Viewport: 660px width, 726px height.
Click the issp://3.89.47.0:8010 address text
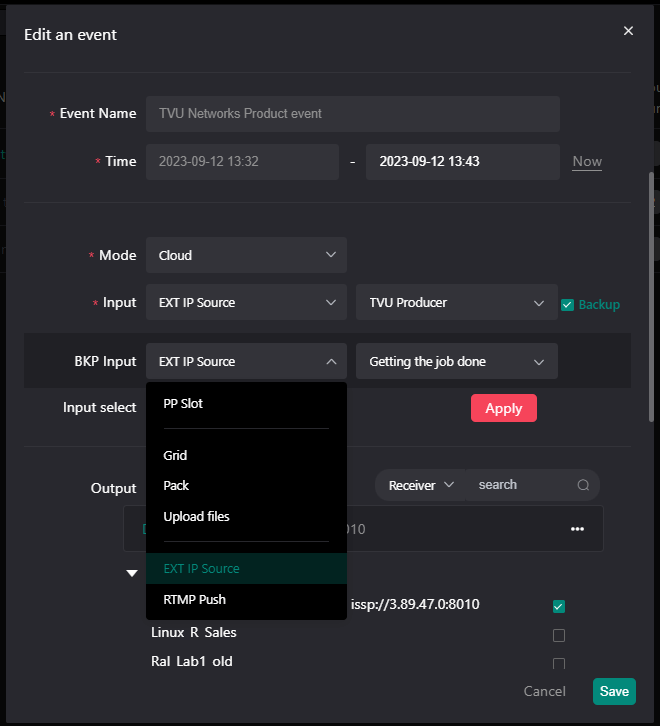415,604
